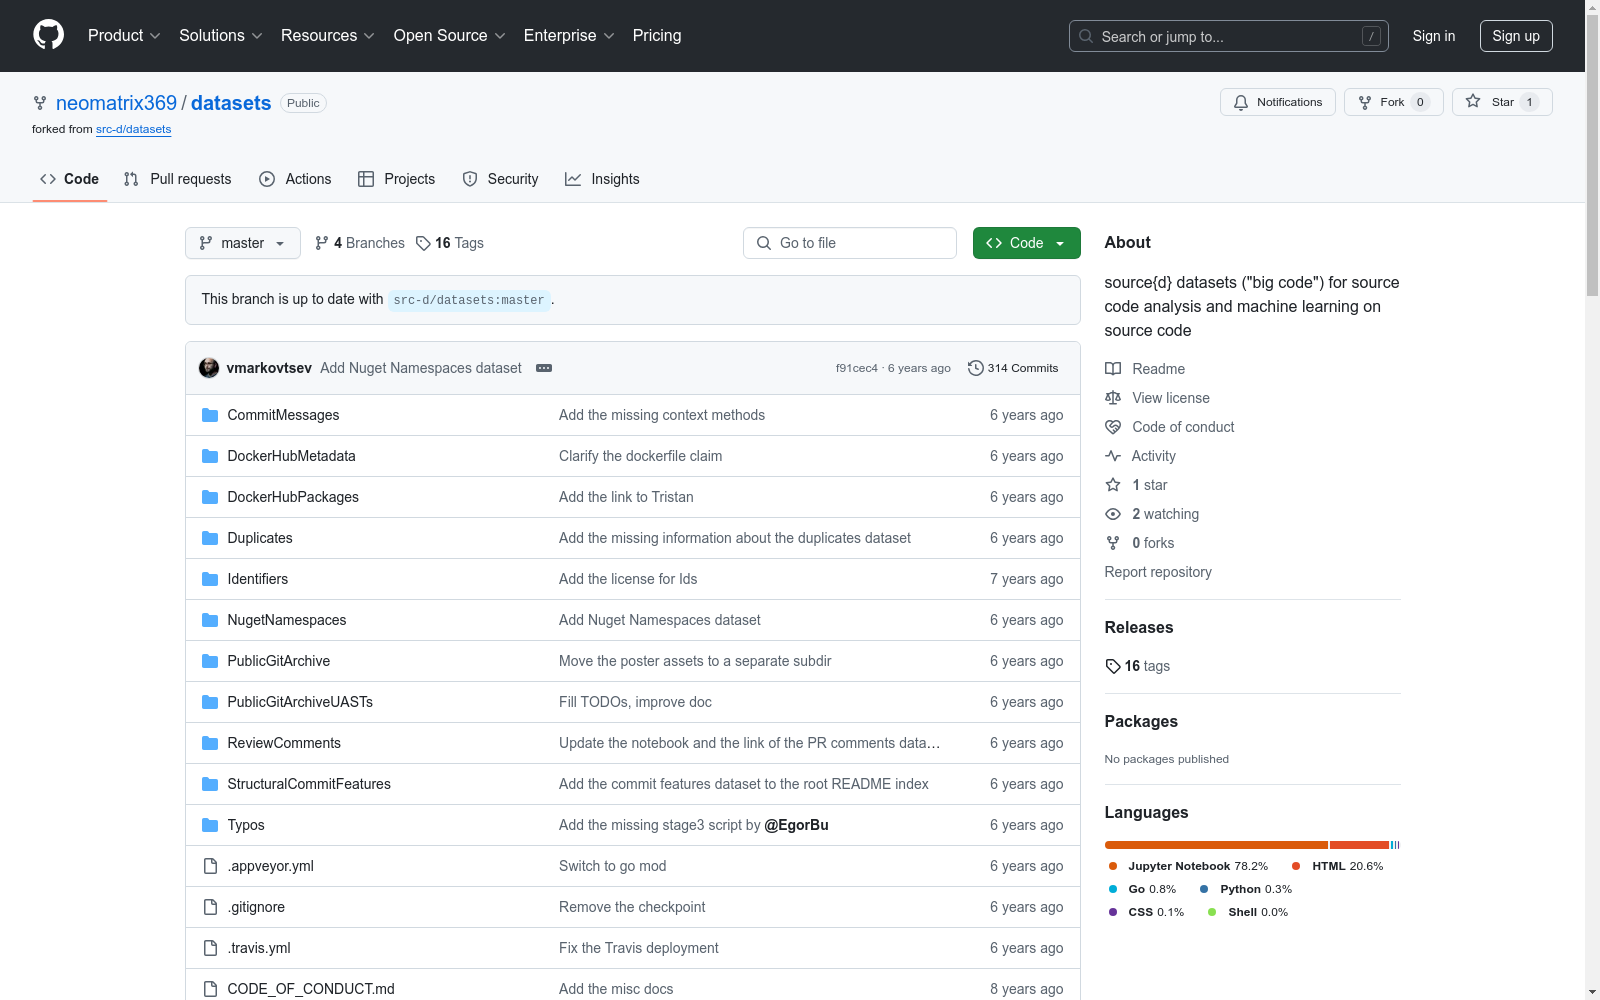Click the Fork button
This screenshot has height=1000, width=1600.
click(x=1394, y=102)
